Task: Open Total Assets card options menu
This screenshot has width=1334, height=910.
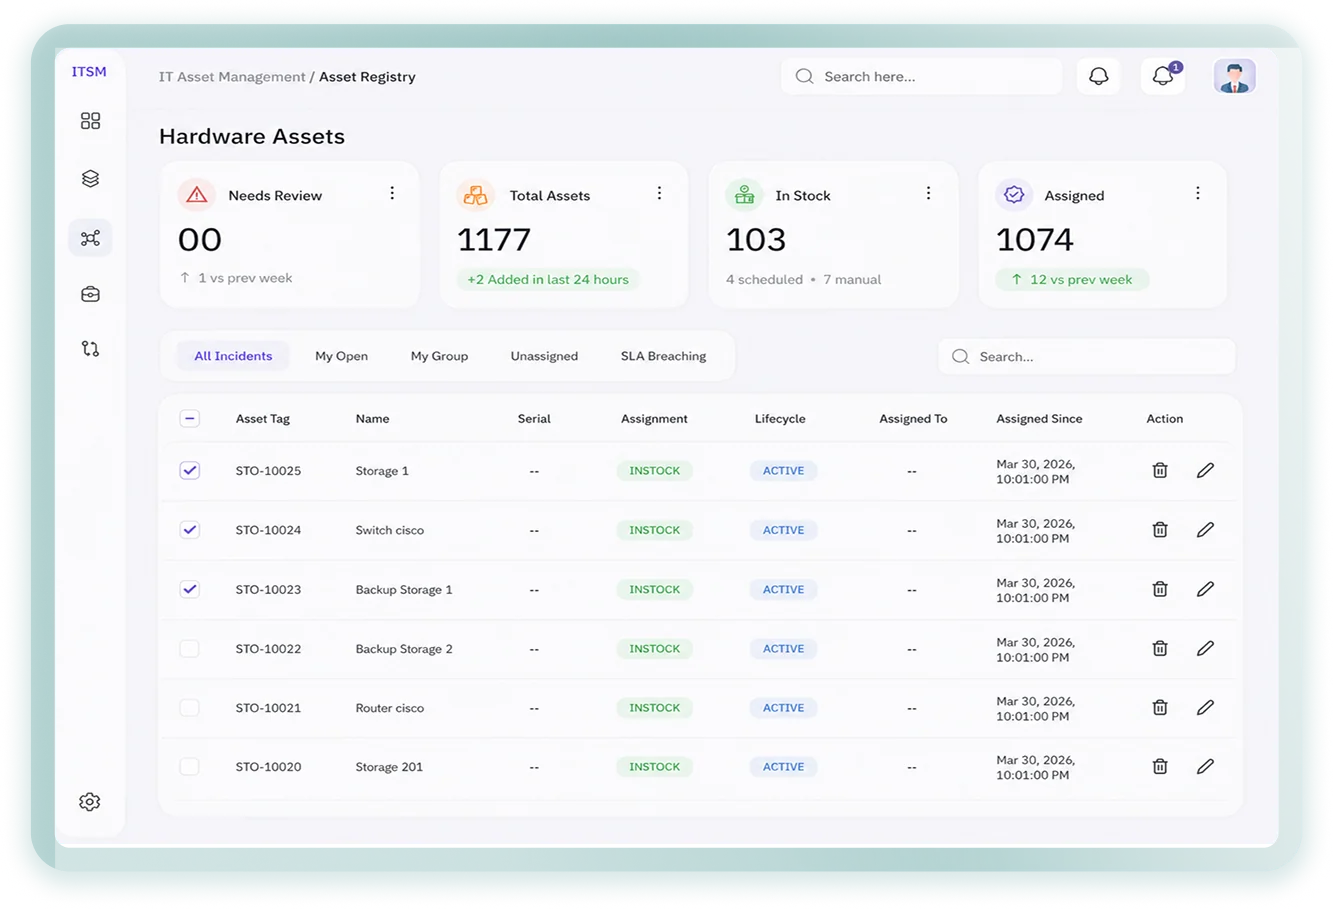Action: (659, 193)
